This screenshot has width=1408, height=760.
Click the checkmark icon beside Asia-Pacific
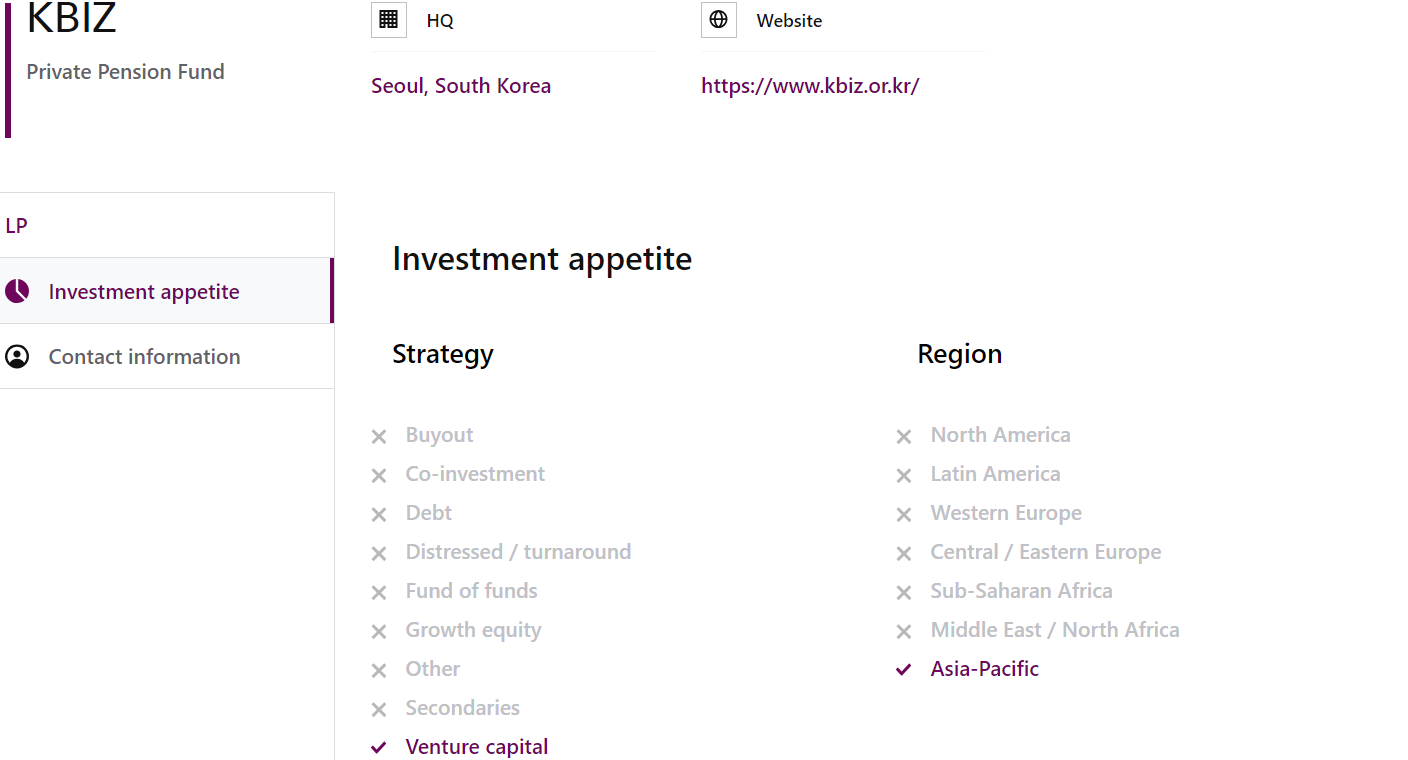(904, 669)
